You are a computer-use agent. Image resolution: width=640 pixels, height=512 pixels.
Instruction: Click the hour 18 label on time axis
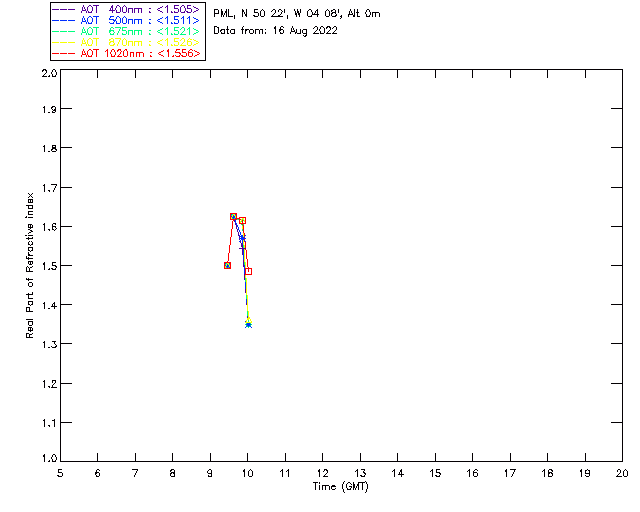(x=547, y=473)
